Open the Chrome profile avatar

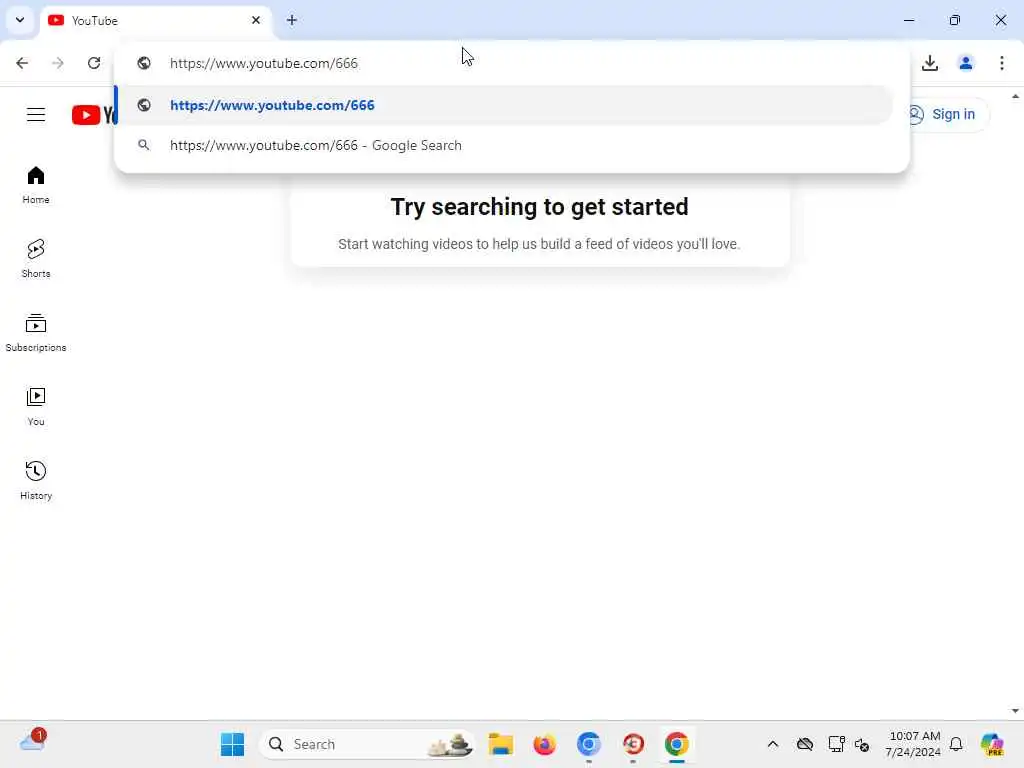966,63
